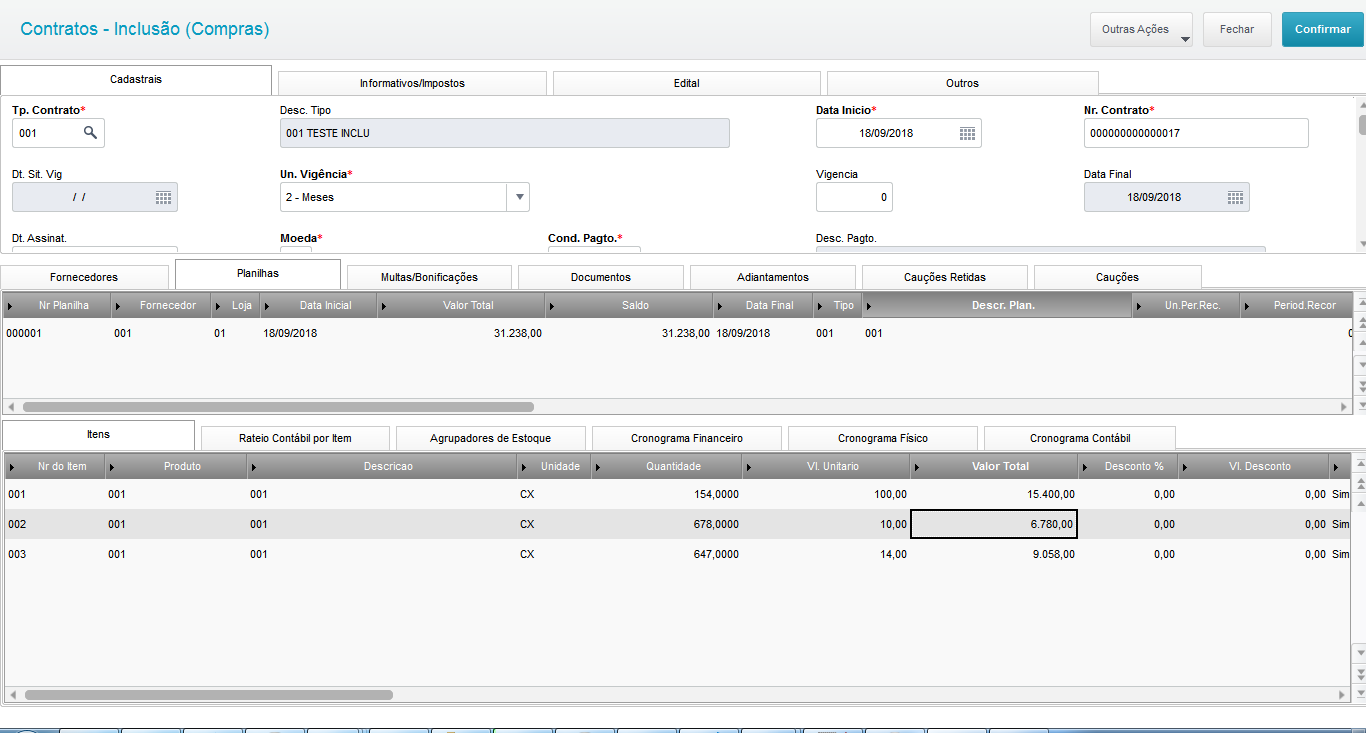Open Cronograma Financeiro tab
Screen dimensions: 1366x733
(687, 438)
